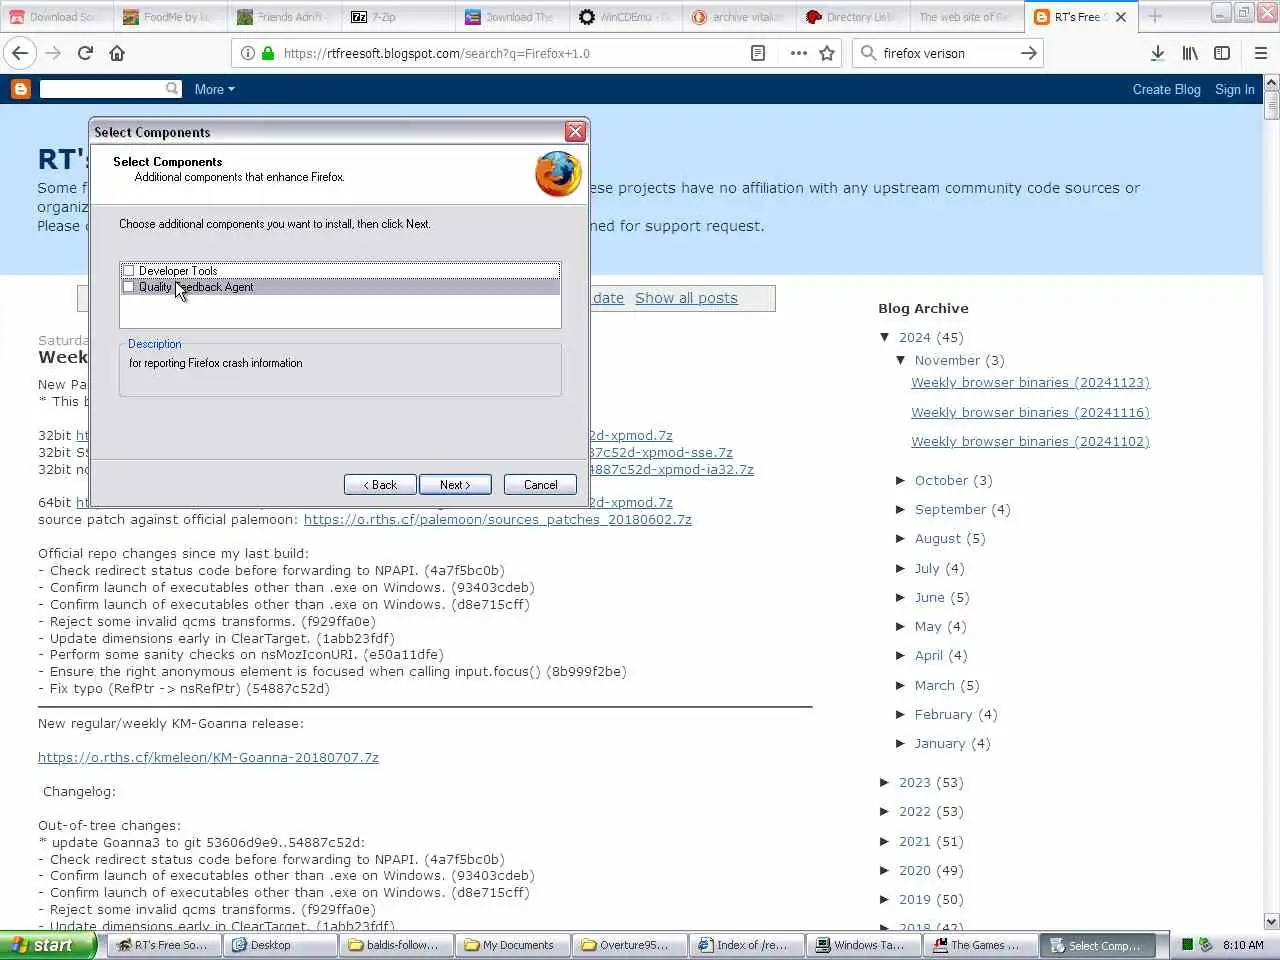
Task: Click the Firefox logo in the installer dialog
Action: tap(558, 173)
